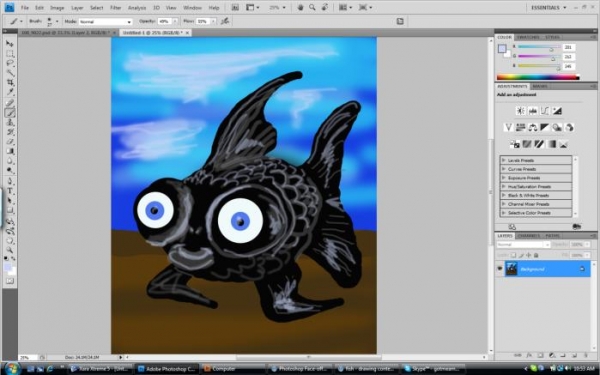Launch Bridge from the application bar
Screen dimensions: 600x375
pos(235,7)
